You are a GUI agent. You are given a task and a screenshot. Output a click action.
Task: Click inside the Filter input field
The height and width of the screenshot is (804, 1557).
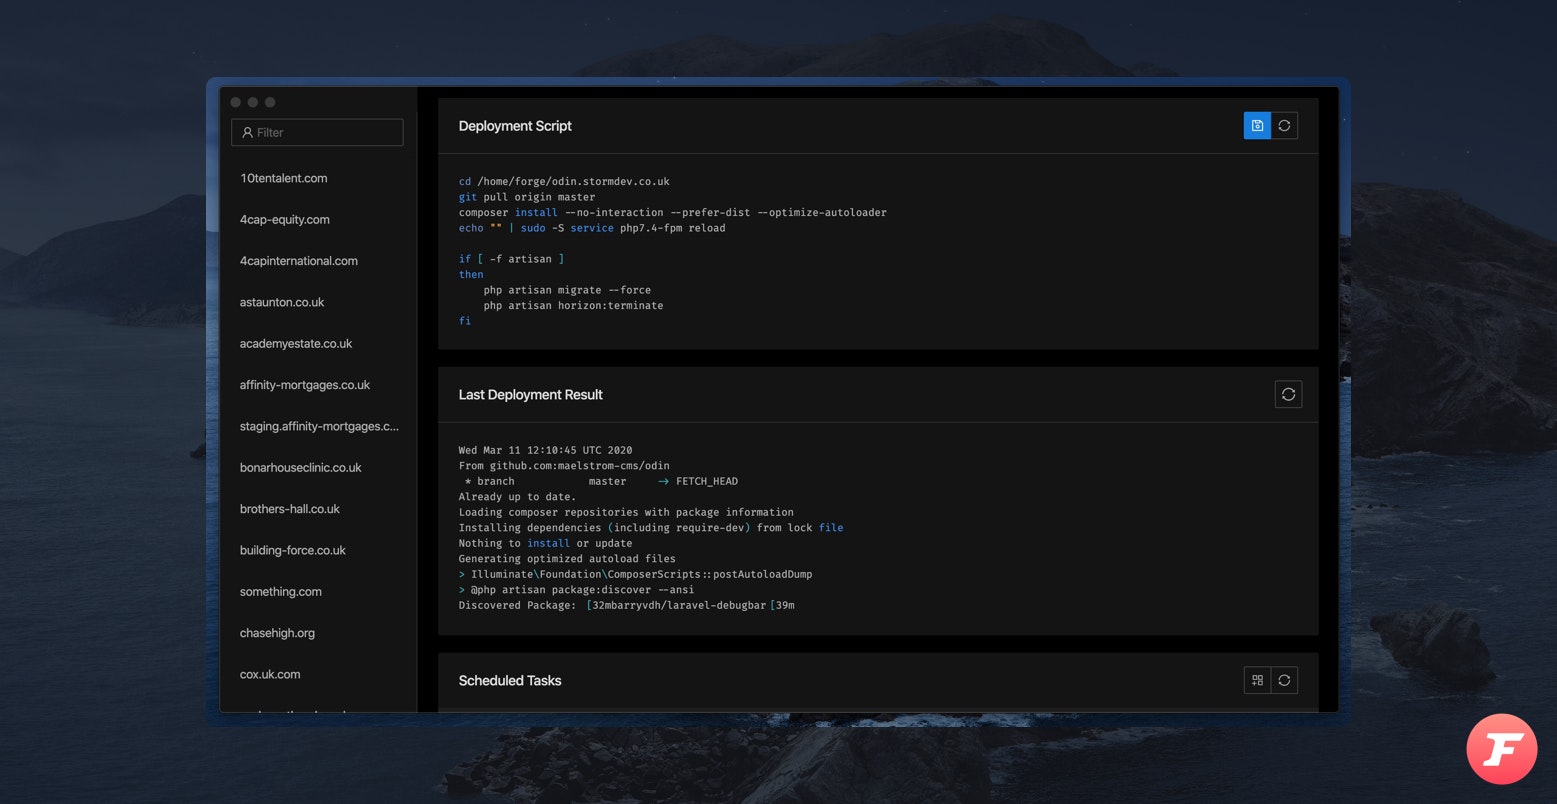316,132
